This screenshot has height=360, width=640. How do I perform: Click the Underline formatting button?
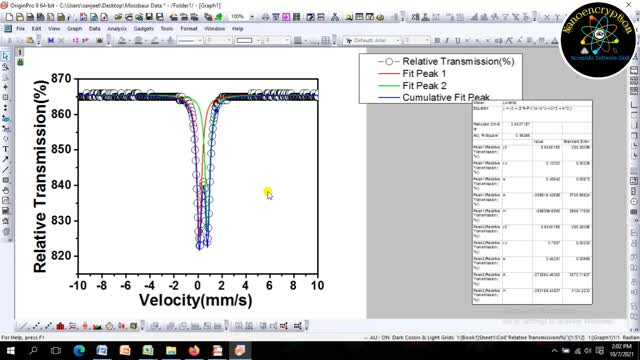click(458, 40)
